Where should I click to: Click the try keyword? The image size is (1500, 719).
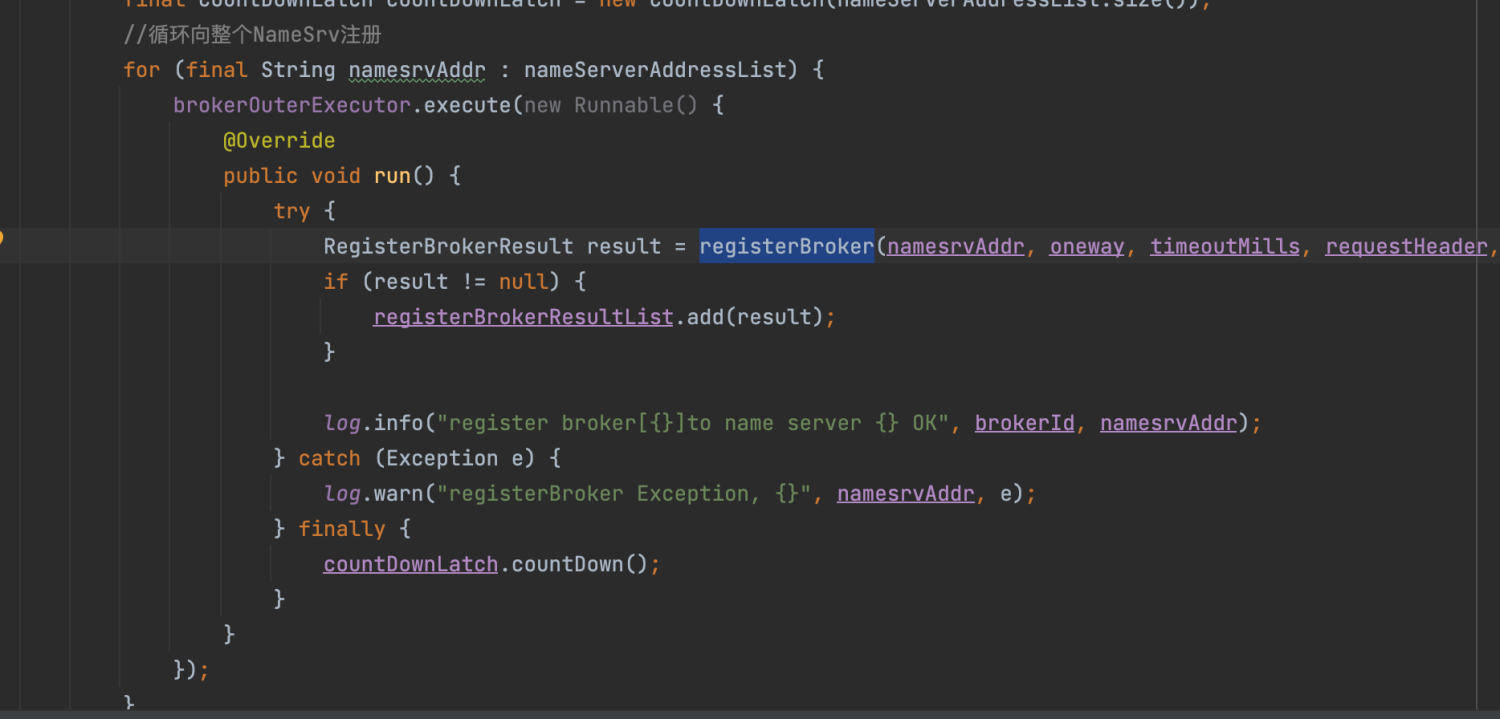(x=291, y=211)
